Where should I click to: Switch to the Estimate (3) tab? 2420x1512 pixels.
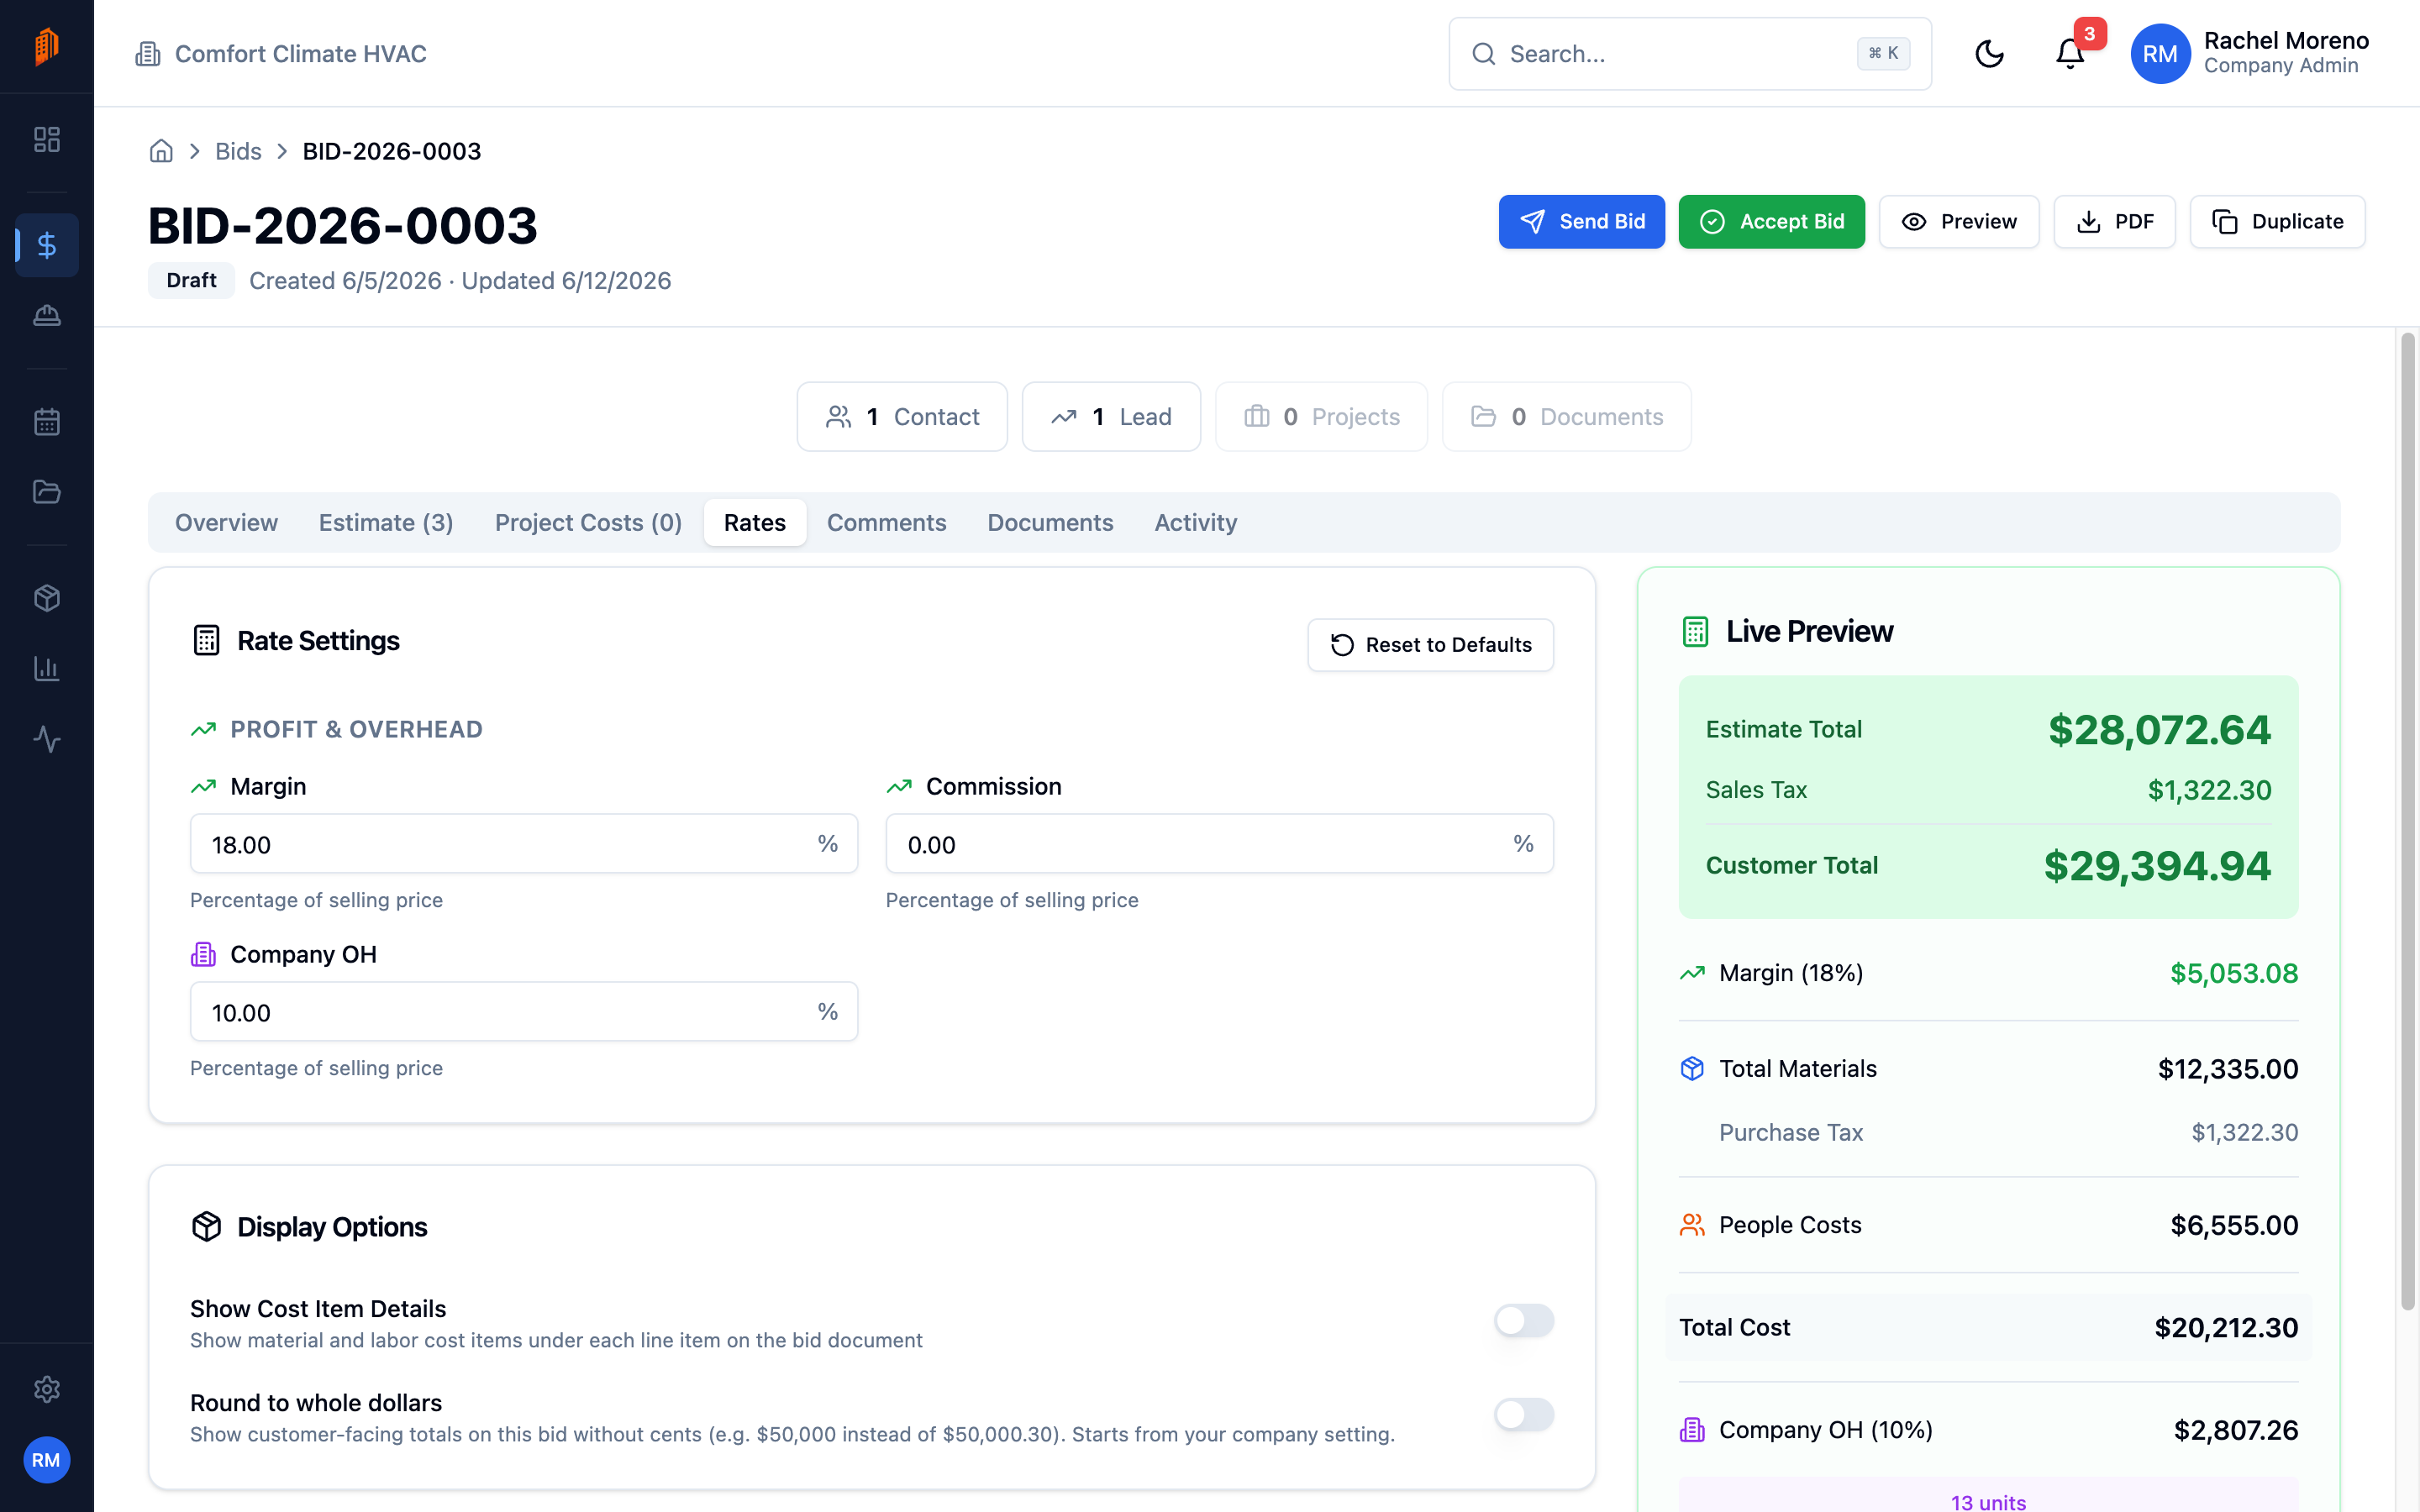[386, 522]
